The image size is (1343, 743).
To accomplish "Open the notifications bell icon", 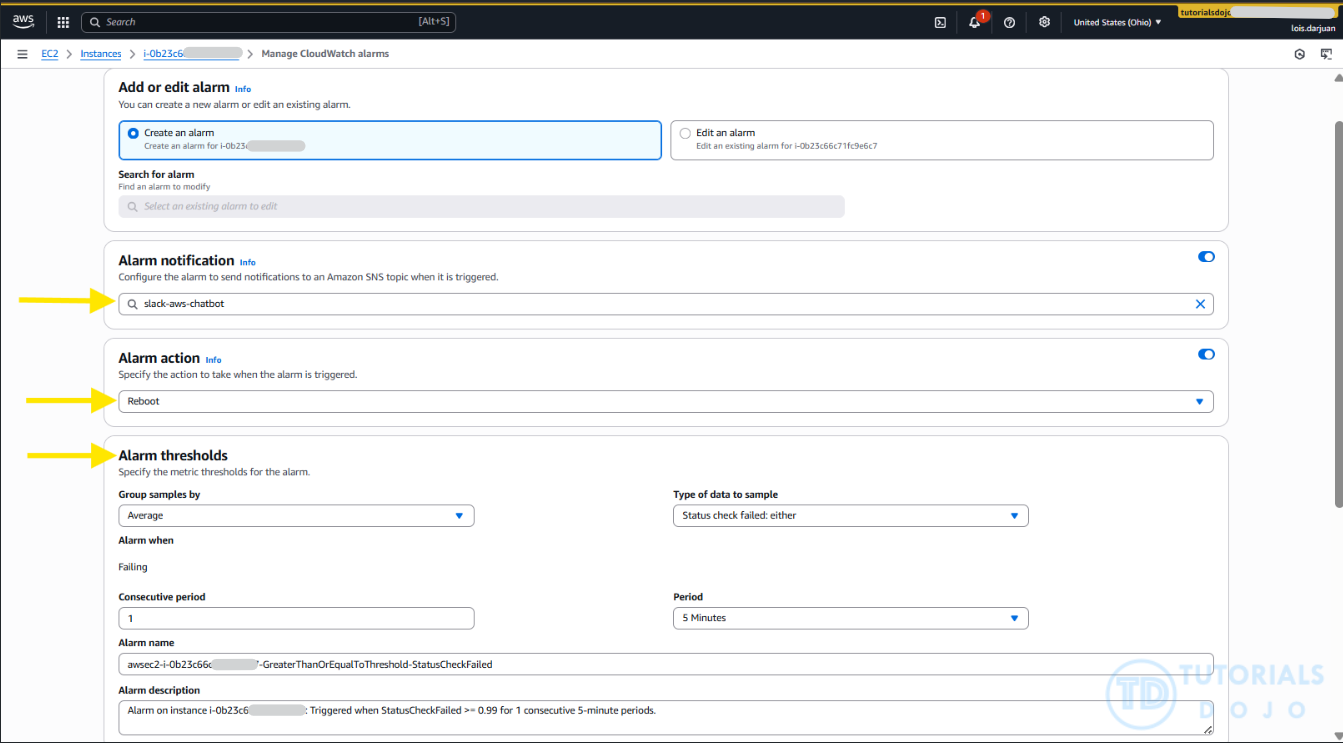I will point(975,22).
